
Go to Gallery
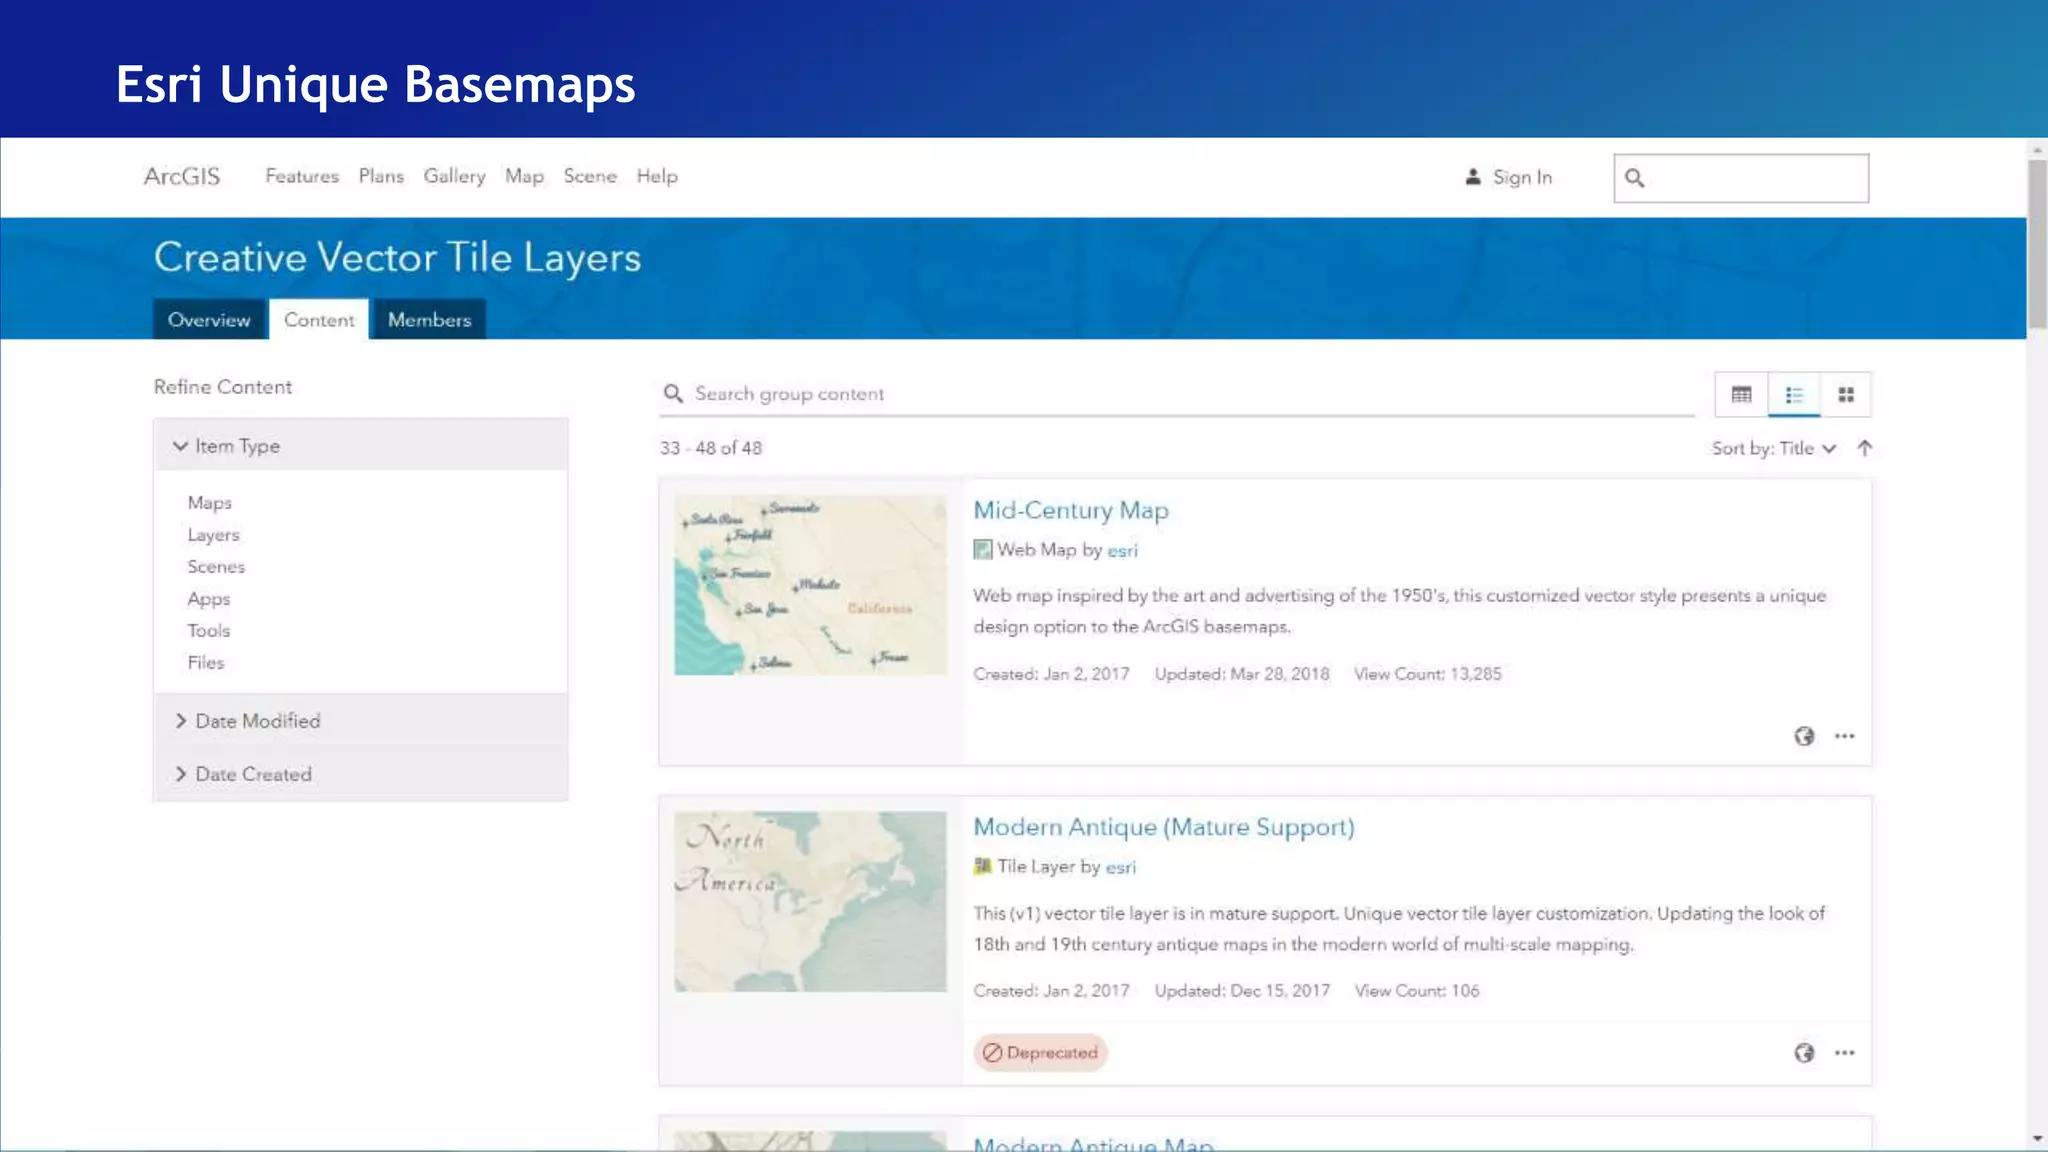coord(454,176)
